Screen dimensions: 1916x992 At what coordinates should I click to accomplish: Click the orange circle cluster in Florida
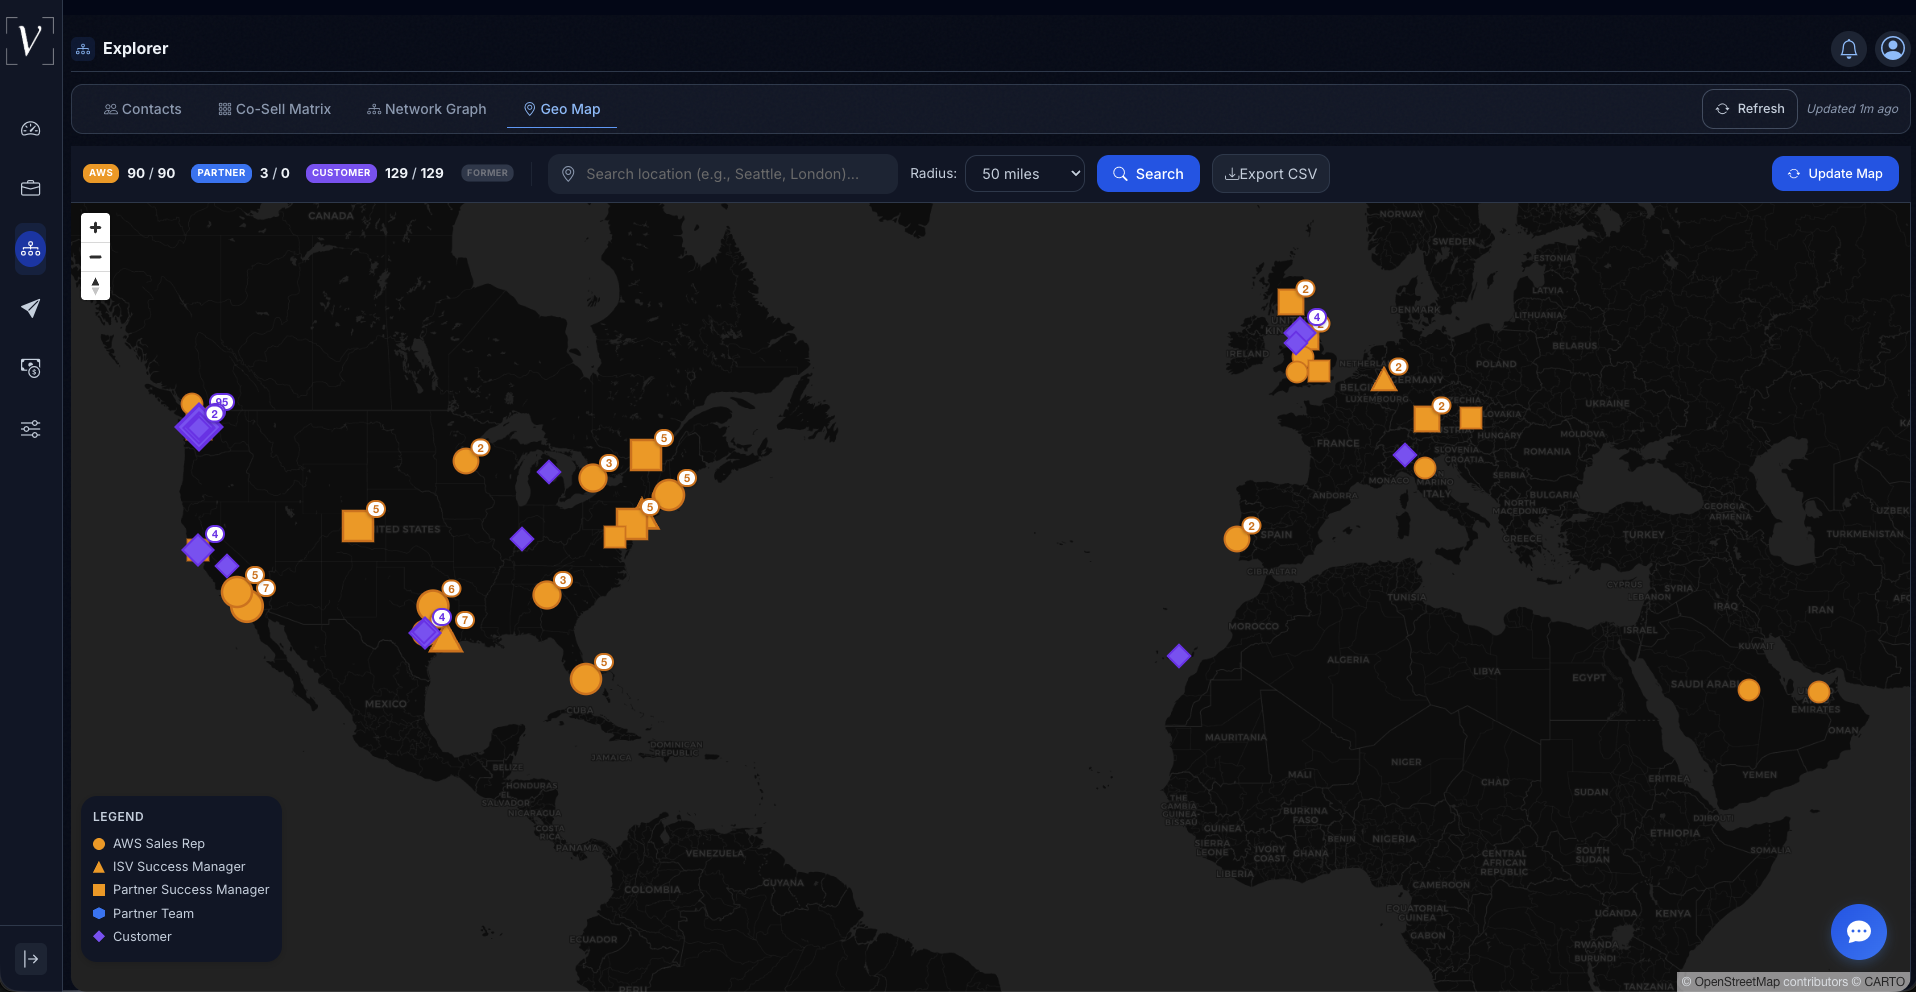(586, 679)
